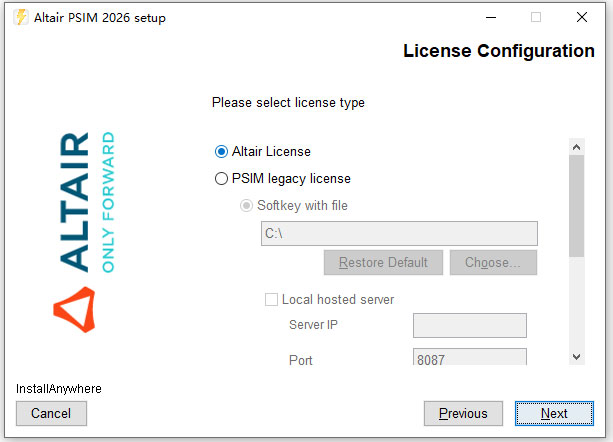Click the scrollbar down arrow
The width and height of the screenshot is (613, 442).
[576, 357]
